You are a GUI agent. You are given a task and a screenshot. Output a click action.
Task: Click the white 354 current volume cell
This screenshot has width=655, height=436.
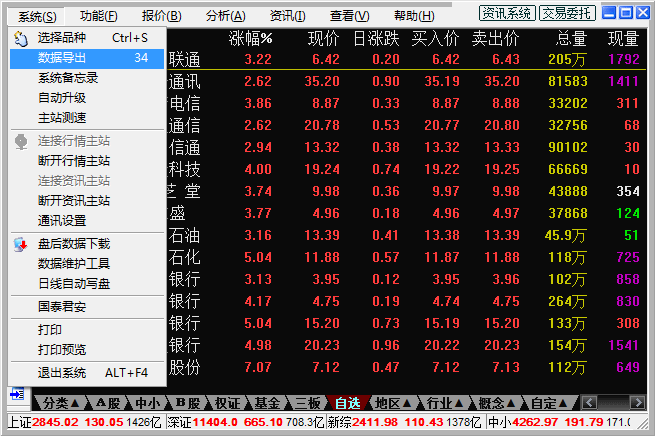[628, 191]
